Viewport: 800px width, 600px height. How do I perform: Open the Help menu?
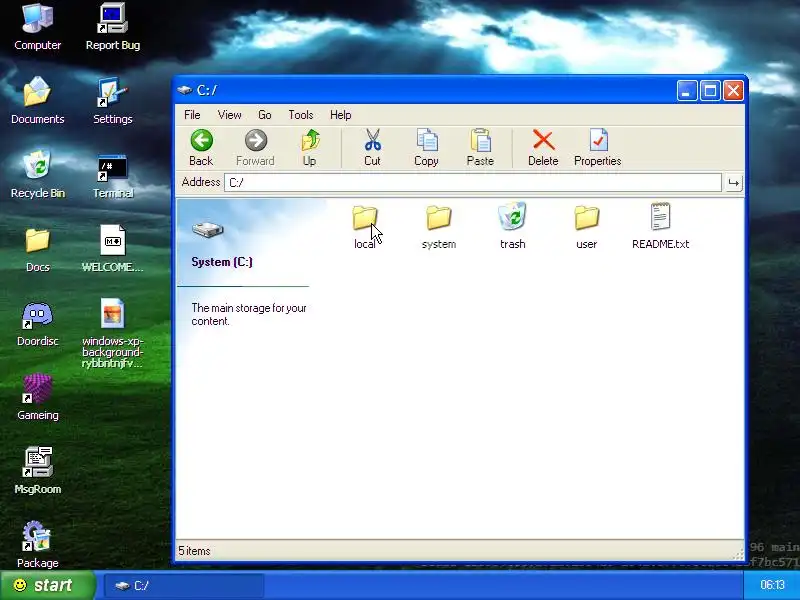tap(341, 115)
